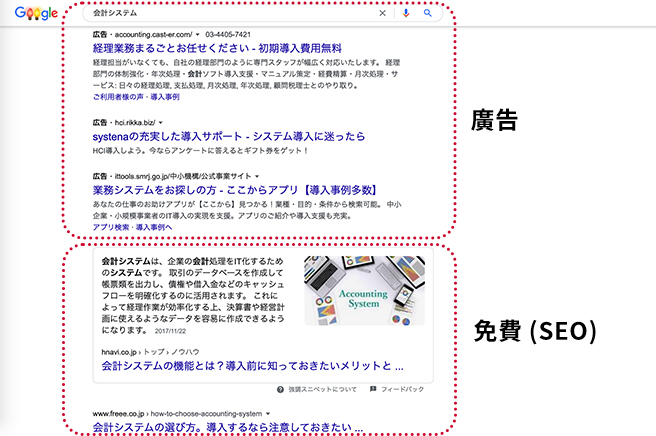The height and width of the screenshot is (436, 656).
Task: Click the フィードバック flag icon
Action: coord(373,389)
